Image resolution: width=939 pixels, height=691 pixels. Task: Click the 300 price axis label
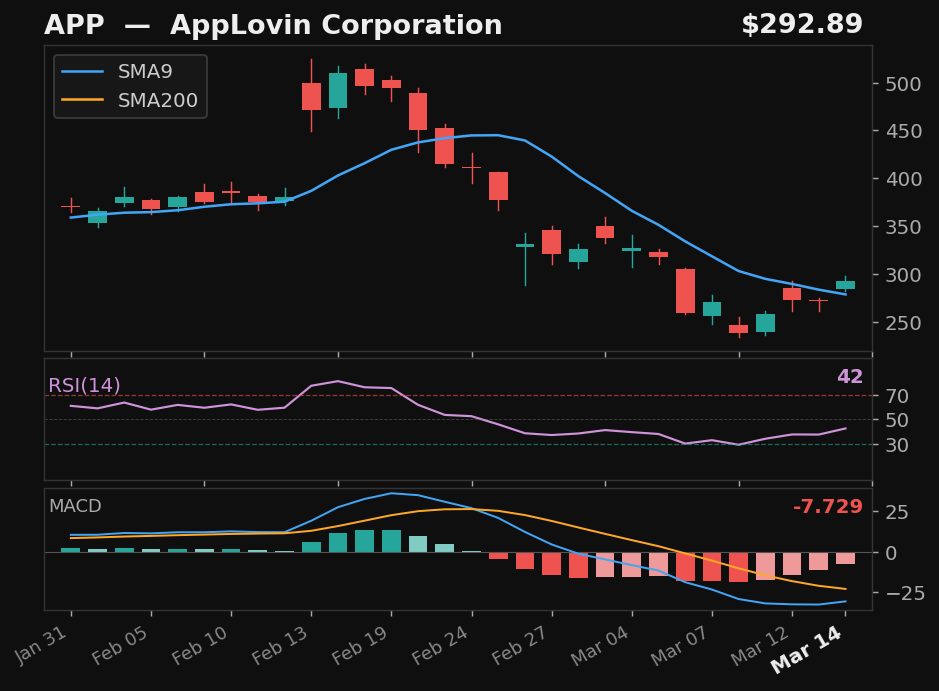(904, 275)
